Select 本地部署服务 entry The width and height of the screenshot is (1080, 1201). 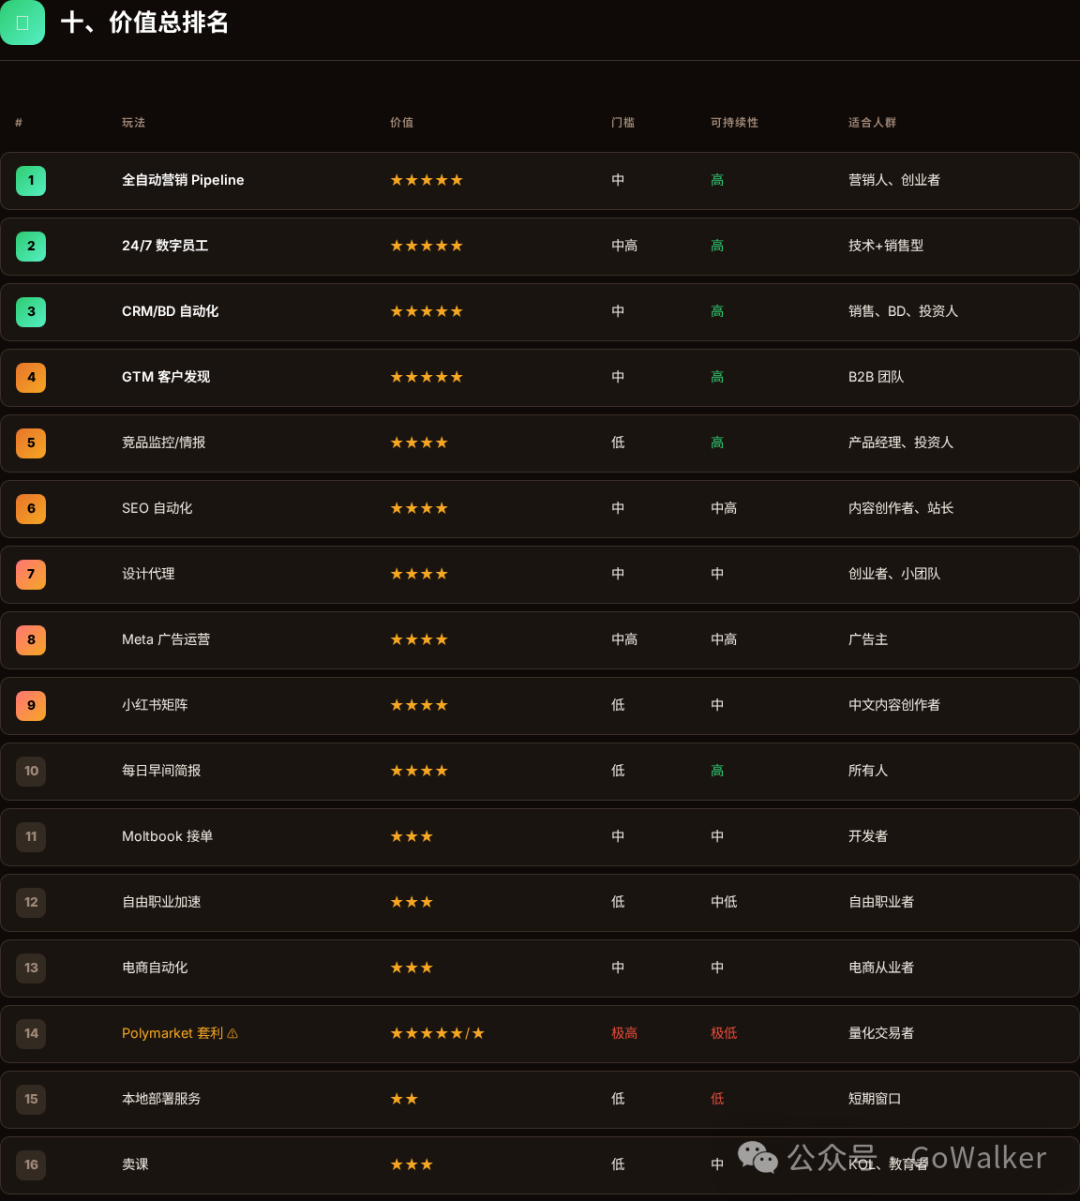pos(161,1099)
